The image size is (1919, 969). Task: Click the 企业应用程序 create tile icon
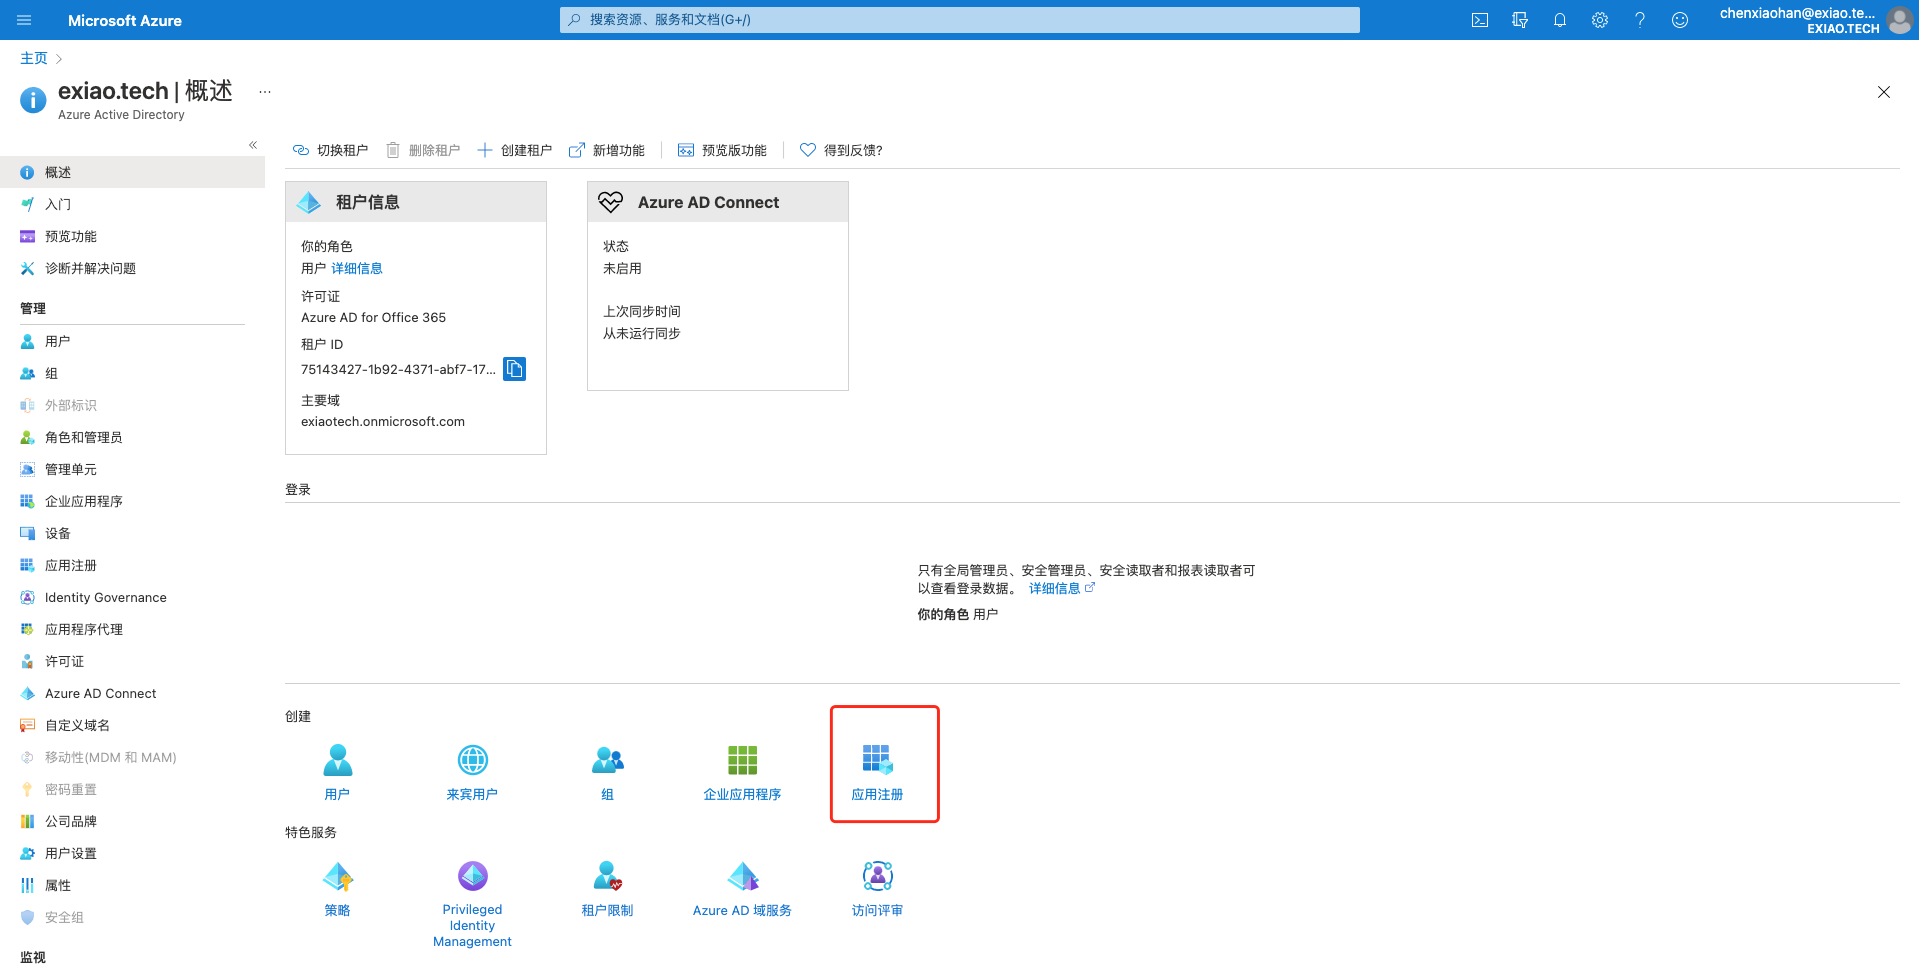tap(742, 760)
